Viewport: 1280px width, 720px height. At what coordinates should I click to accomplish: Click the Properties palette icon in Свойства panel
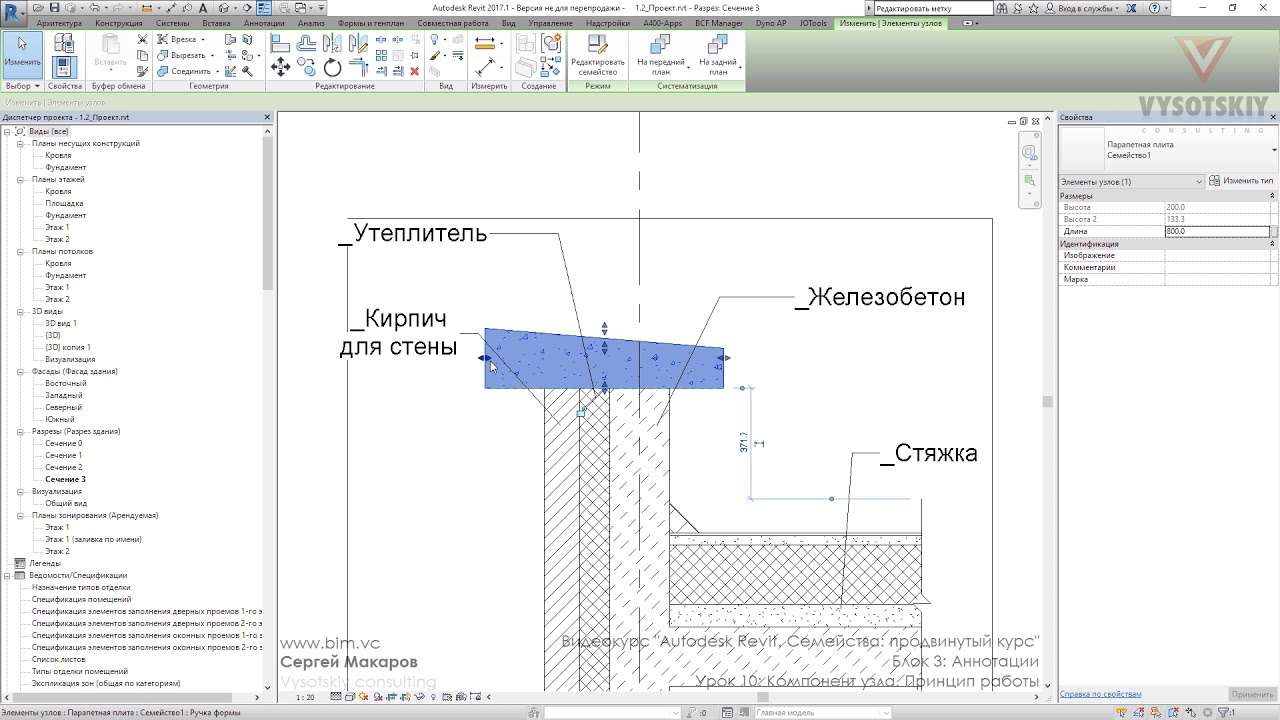click(x=64, y=67)
